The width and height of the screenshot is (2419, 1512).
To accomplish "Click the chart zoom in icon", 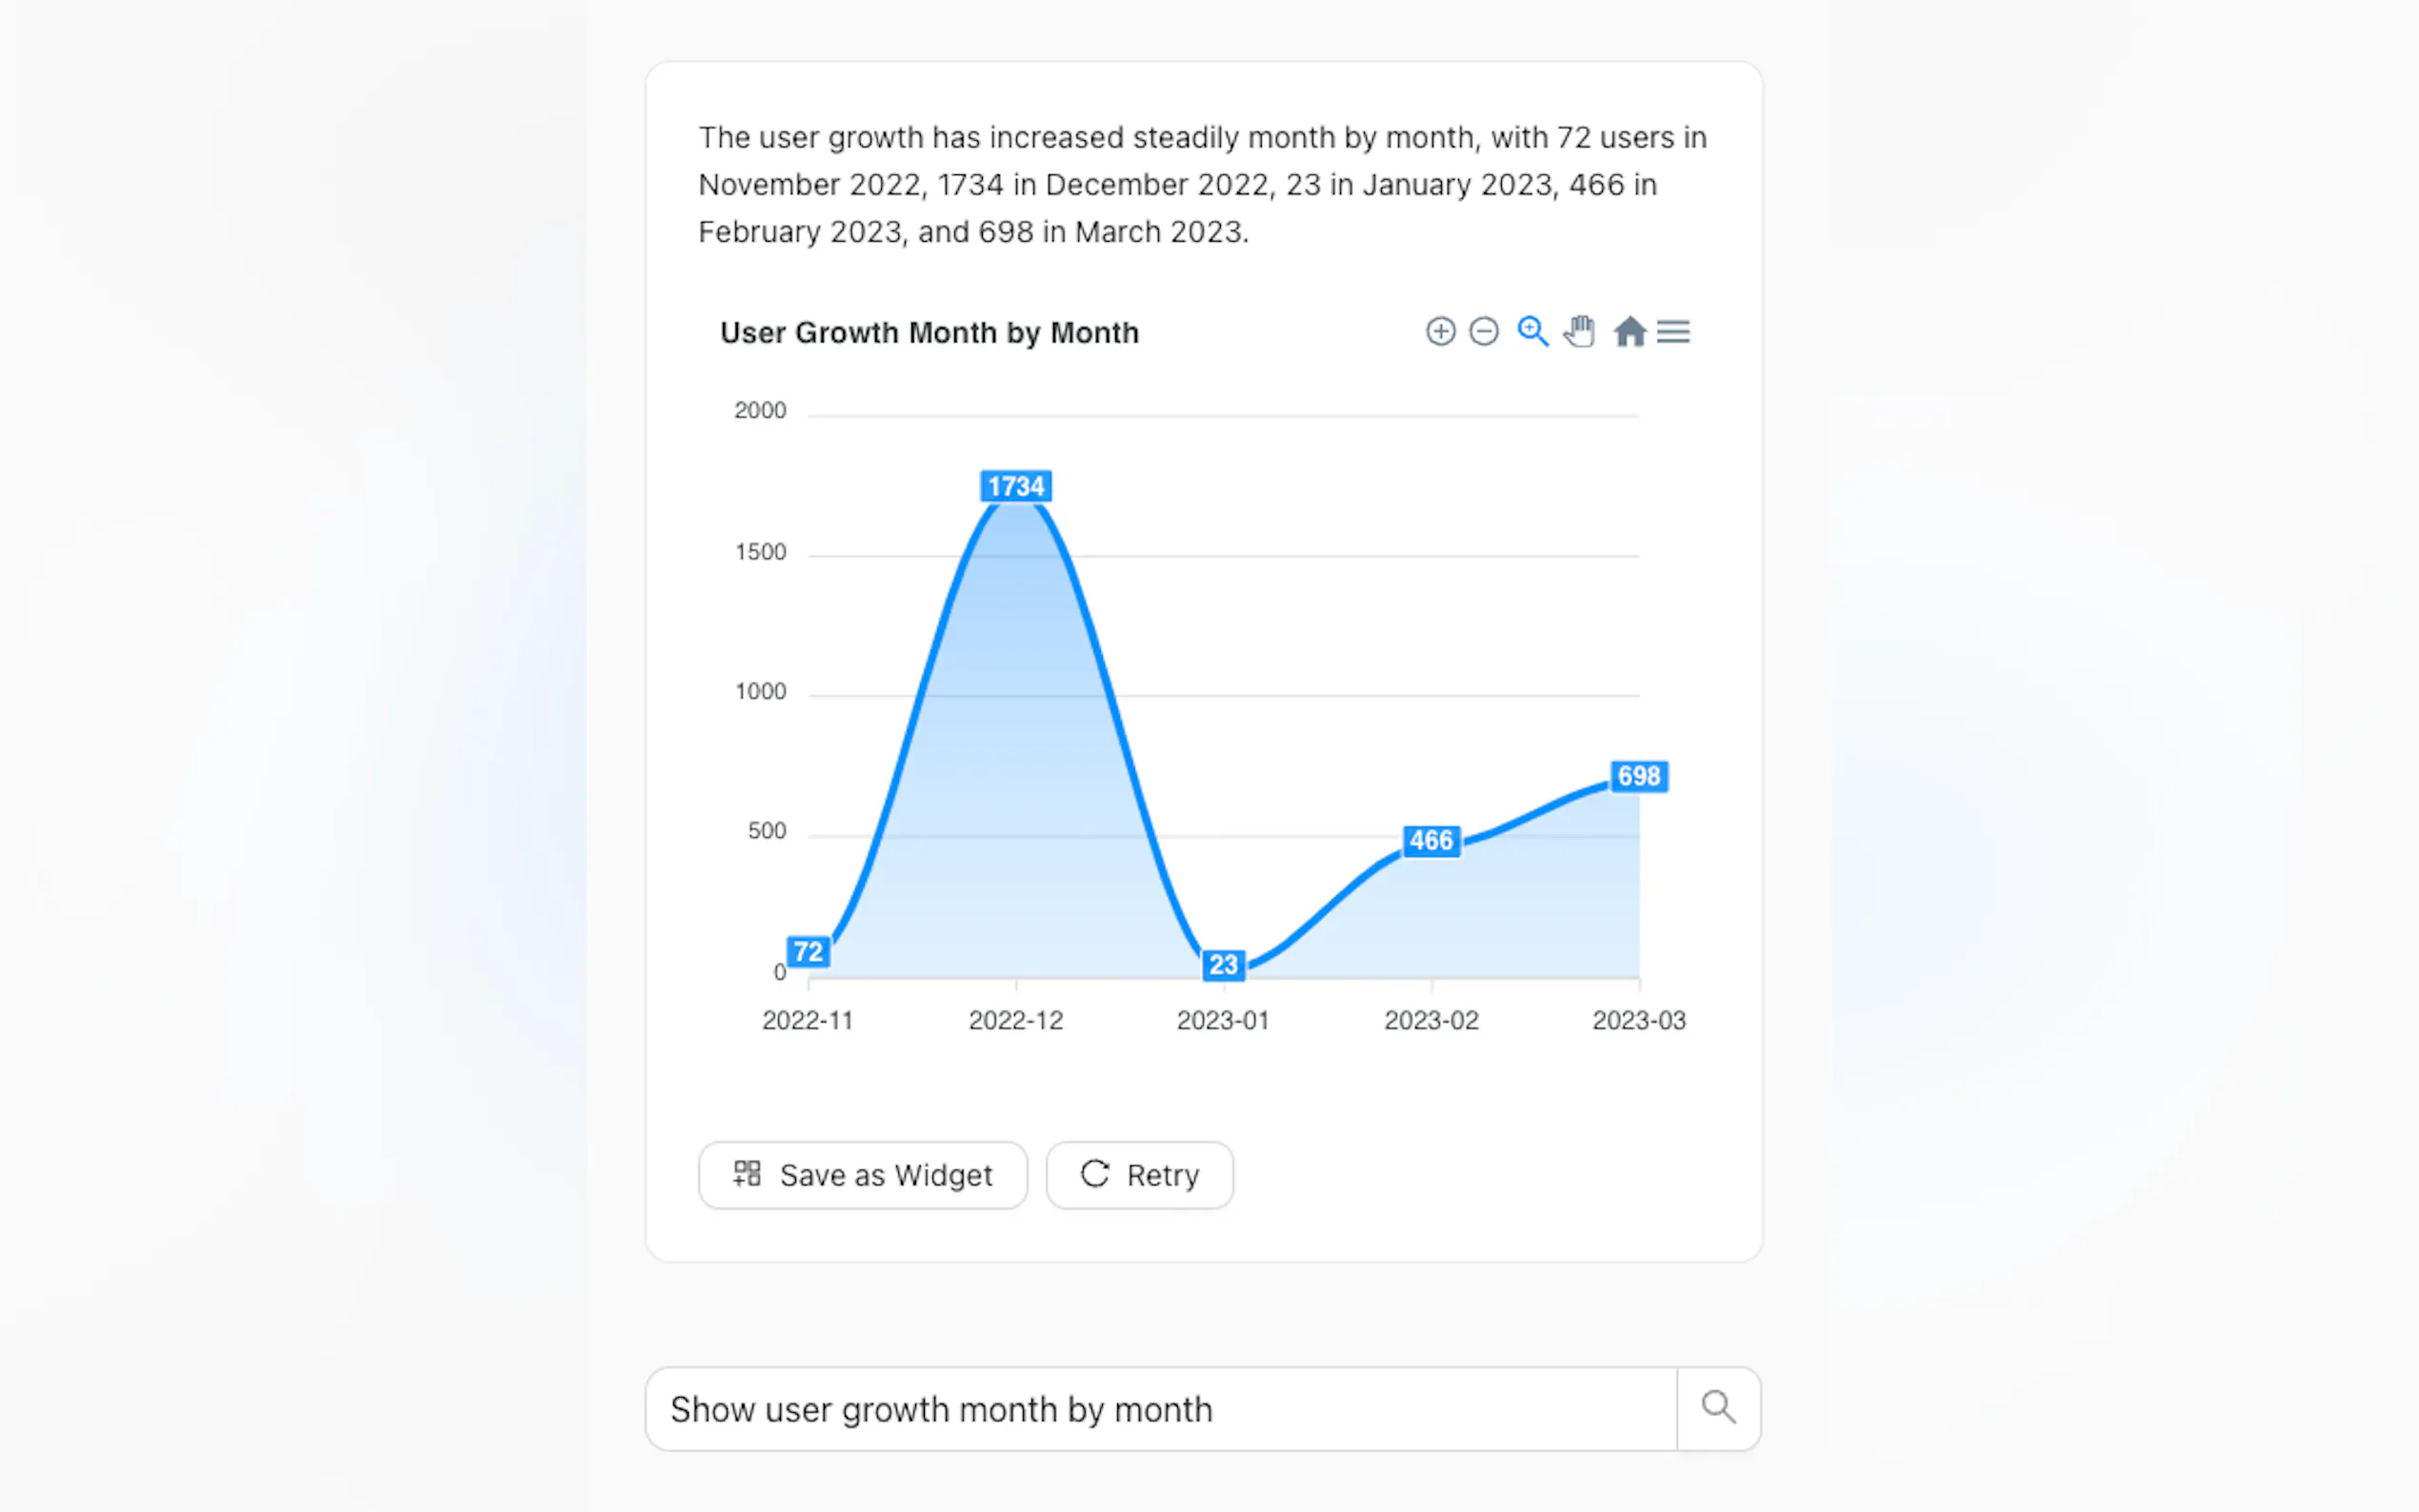I will tap(1440, 331).
